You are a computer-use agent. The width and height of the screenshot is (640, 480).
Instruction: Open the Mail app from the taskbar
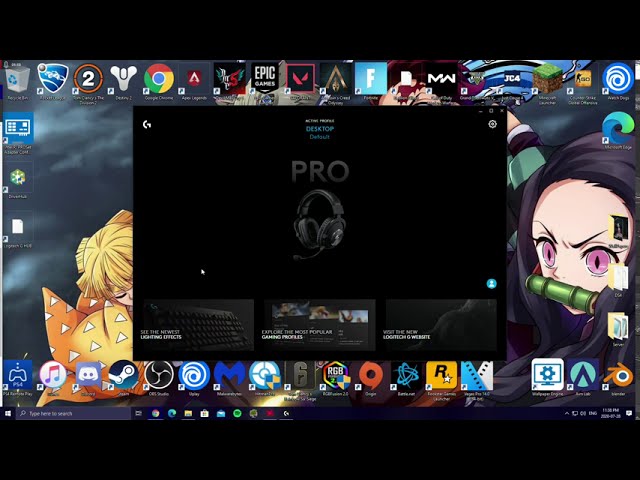[221, 413]
